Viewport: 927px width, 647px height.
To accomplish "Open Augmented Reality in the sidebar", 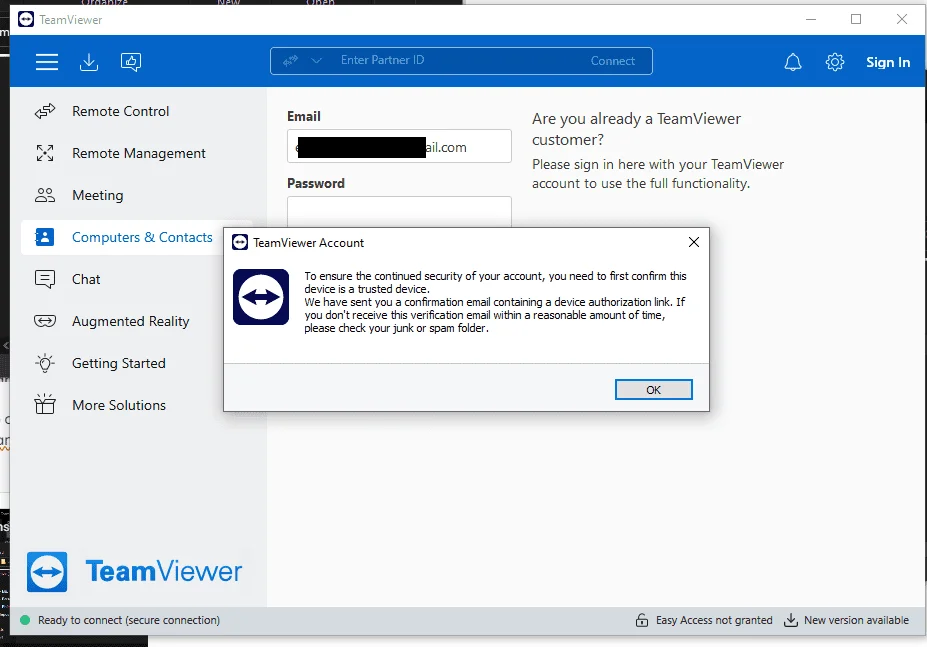I will (137, 321).
